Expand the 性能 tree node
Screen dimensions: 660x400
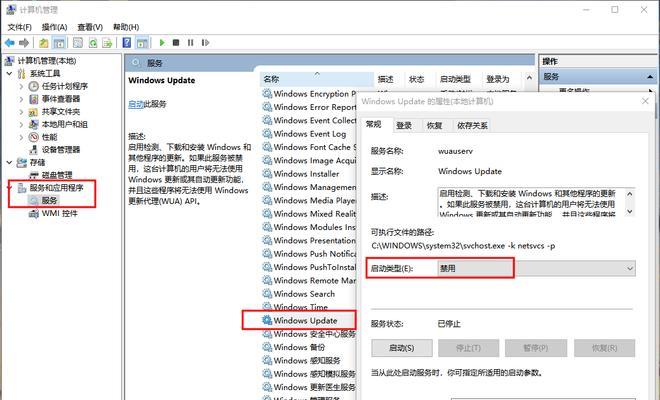21,137
